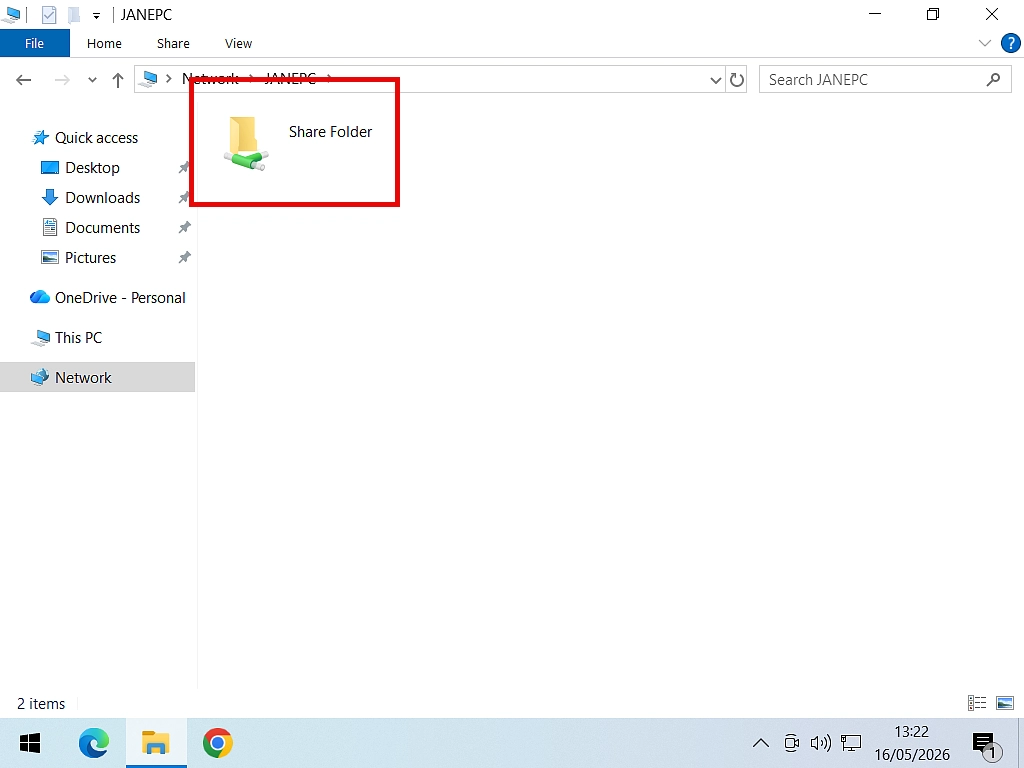Click the Share Folder name label
The width and height of the screenshot is (1024, 768).
[x=330, y=131]
